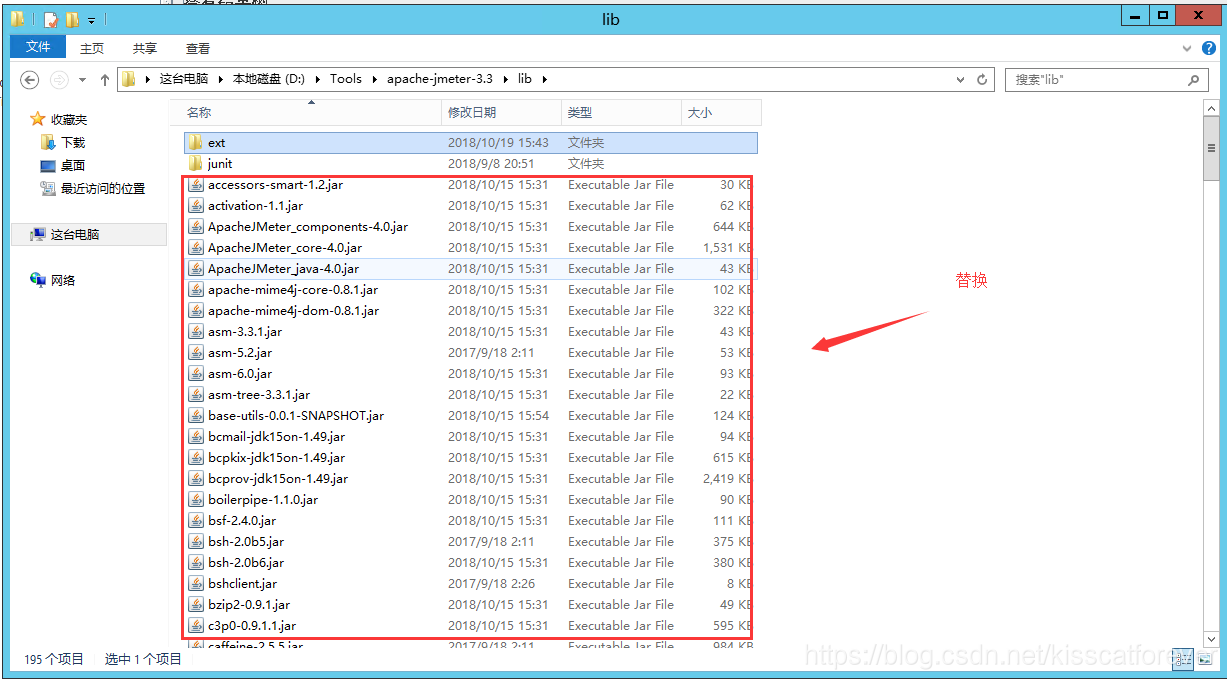The width and height of the screenshot is (1227, 679).
Task: Select activation-1.1.jar file icon
Action: [196, 205]
